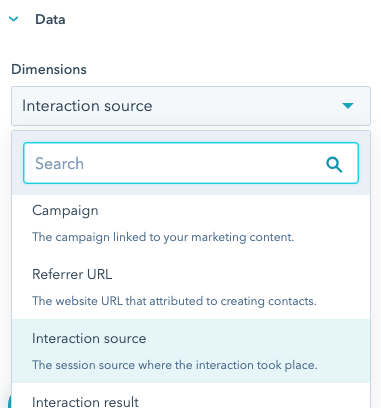Open the Interaction source dimensions dropdown
Screen dimensions: 381x408
191,106
